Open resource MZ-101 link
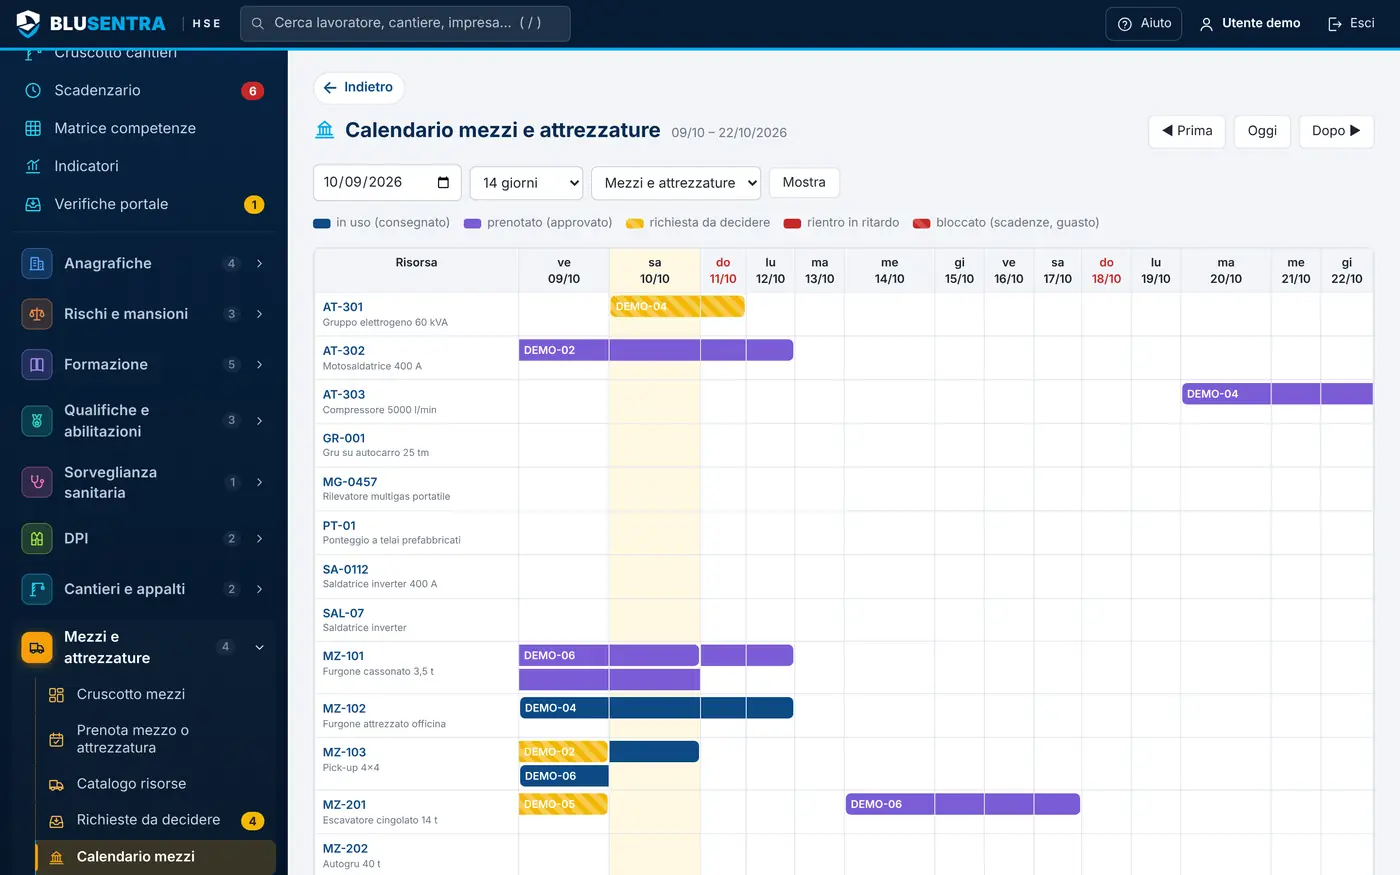This screenshot has width=1400, height=875. 343,656
